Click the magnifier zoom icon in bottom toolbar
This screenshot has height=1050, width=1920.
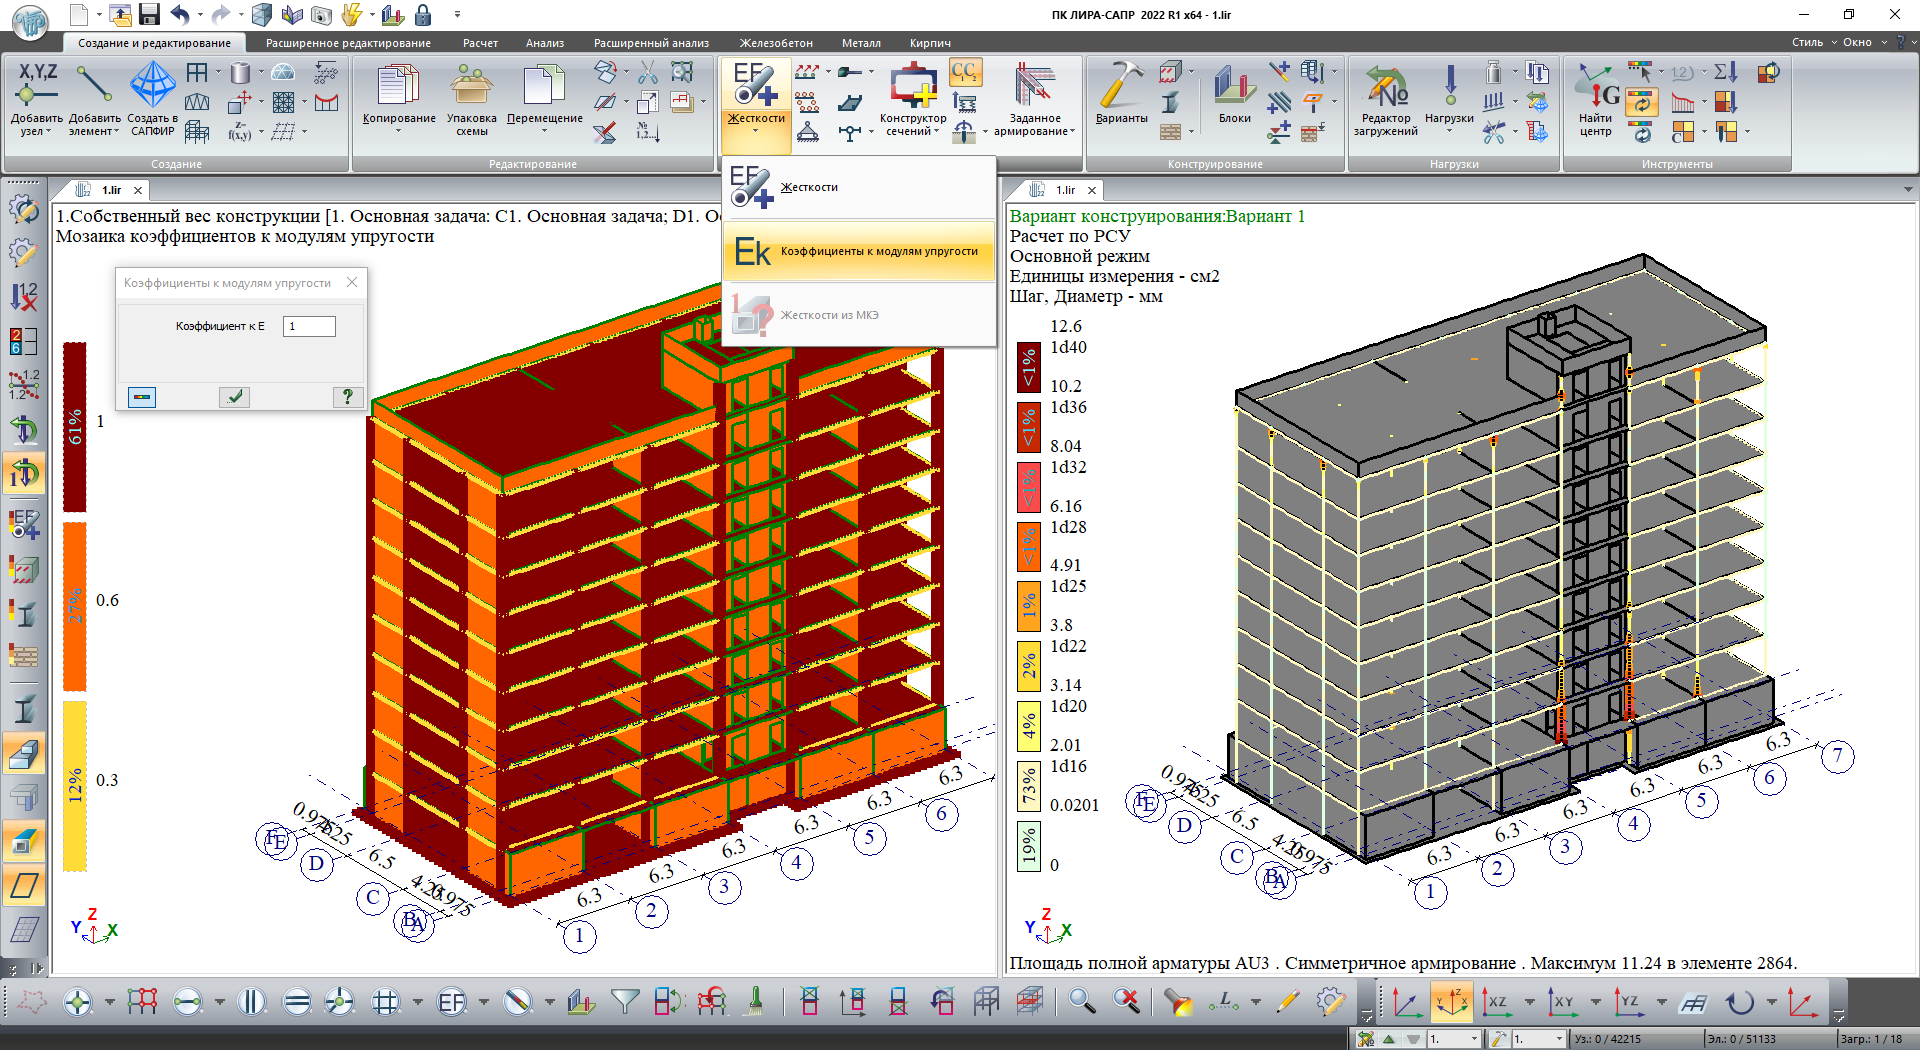(1081, 1001)
